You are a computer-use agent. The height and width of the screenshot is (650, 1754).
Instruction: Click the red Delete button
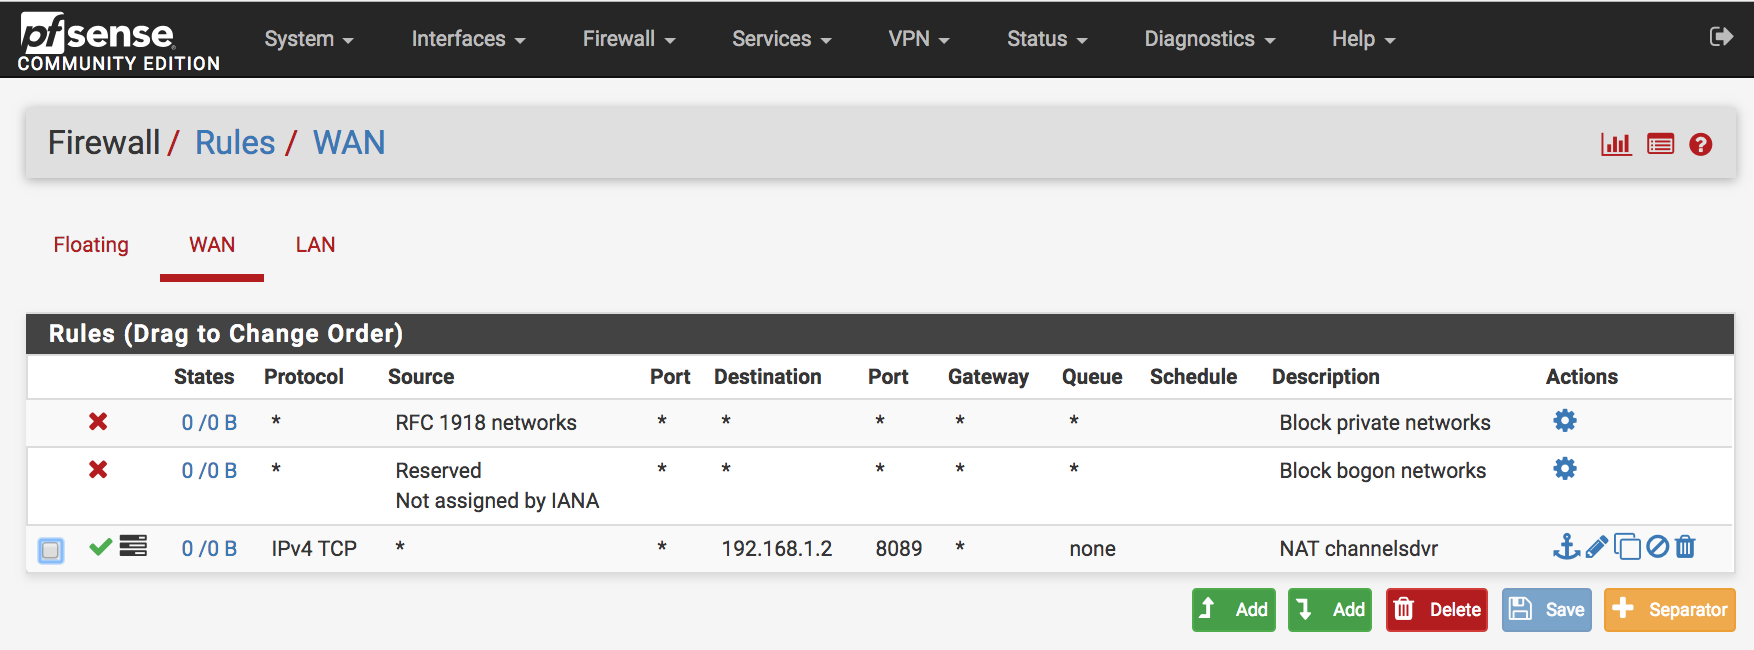click(x=1436, y=609)
